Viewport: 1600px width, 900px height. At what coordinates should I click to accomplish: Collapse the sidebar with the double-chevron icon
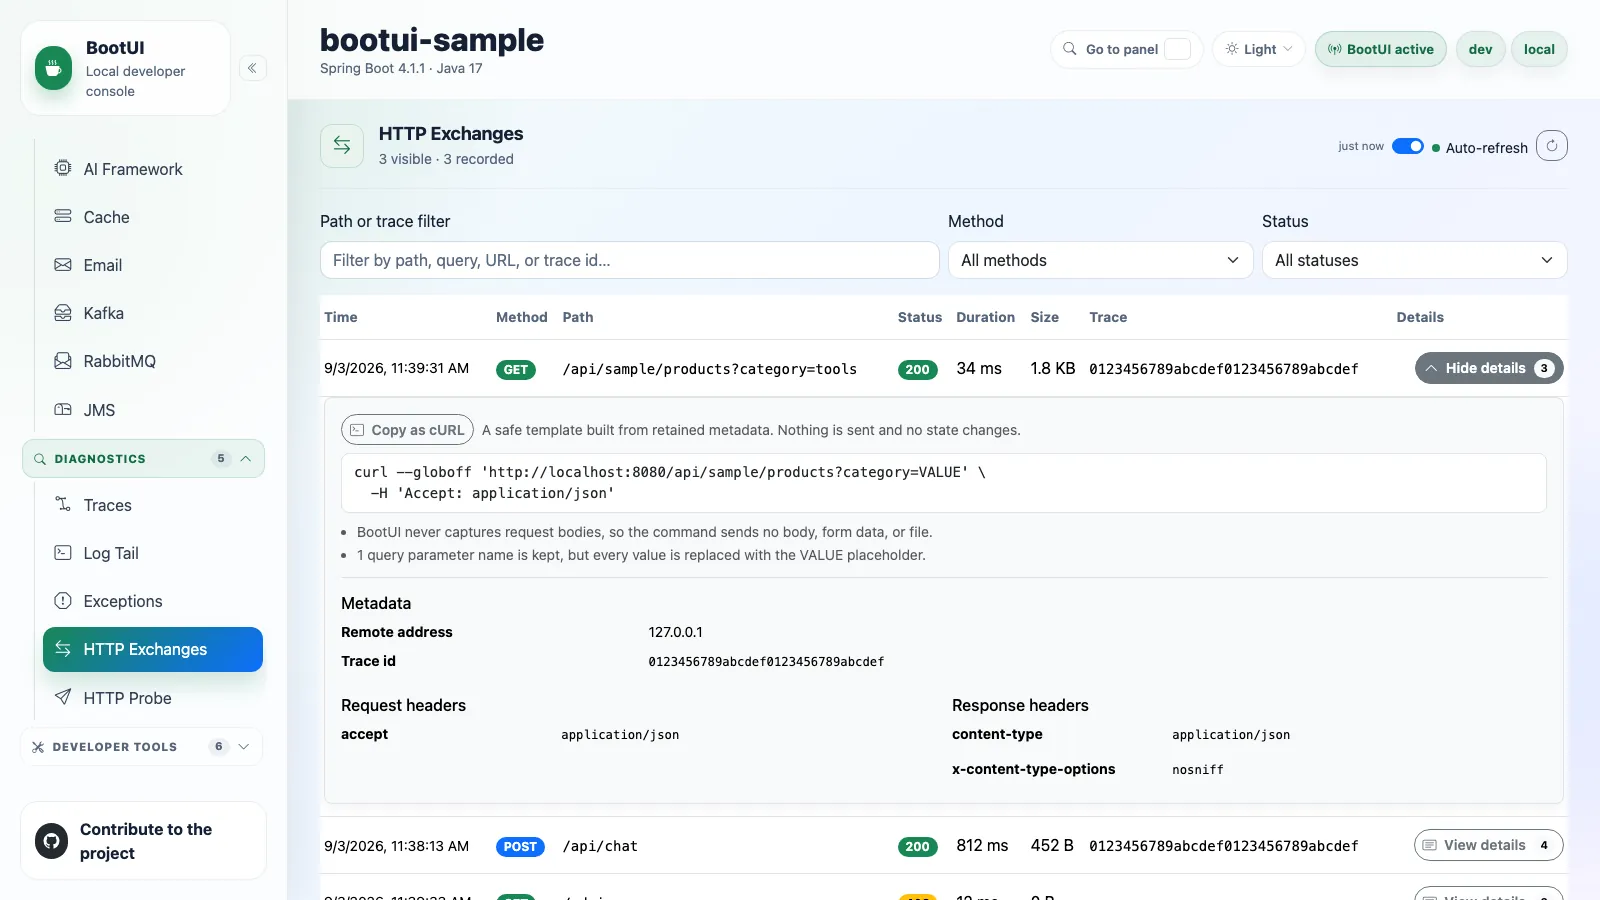[252, 68]
